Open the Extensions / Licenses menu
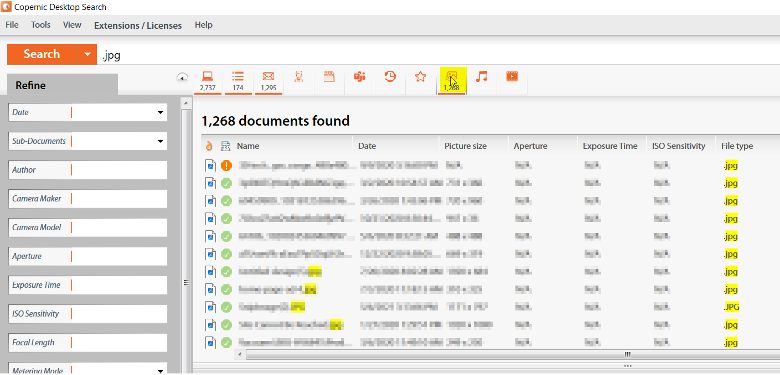Screen dimensions: 780x375 pyautogui.click(x=138, y=25)
